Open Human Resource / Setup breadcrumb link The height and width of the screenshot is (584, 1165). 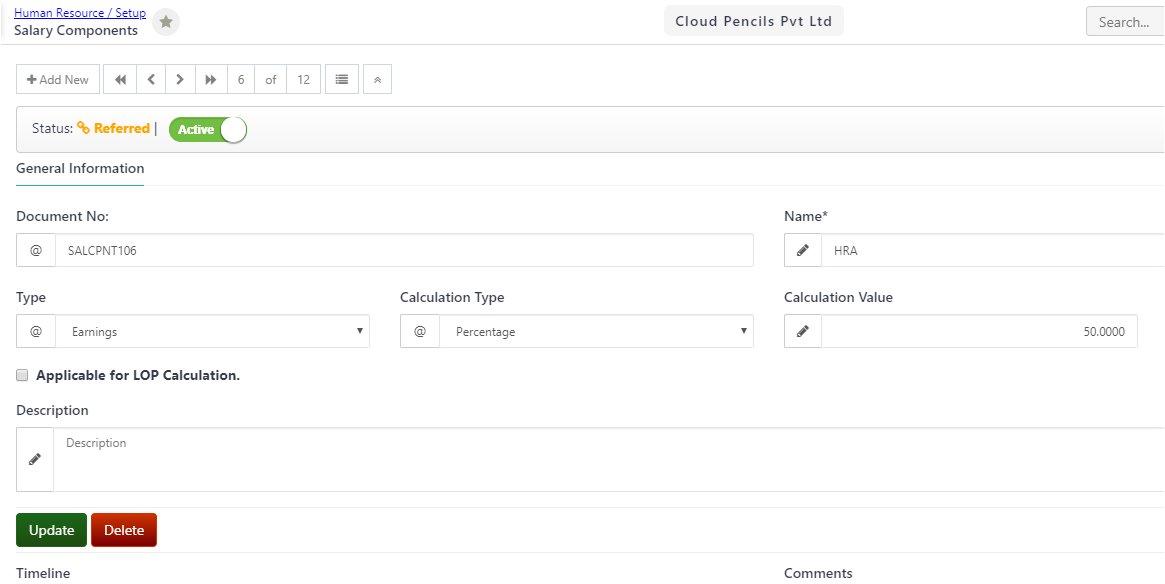pos(80,13)
